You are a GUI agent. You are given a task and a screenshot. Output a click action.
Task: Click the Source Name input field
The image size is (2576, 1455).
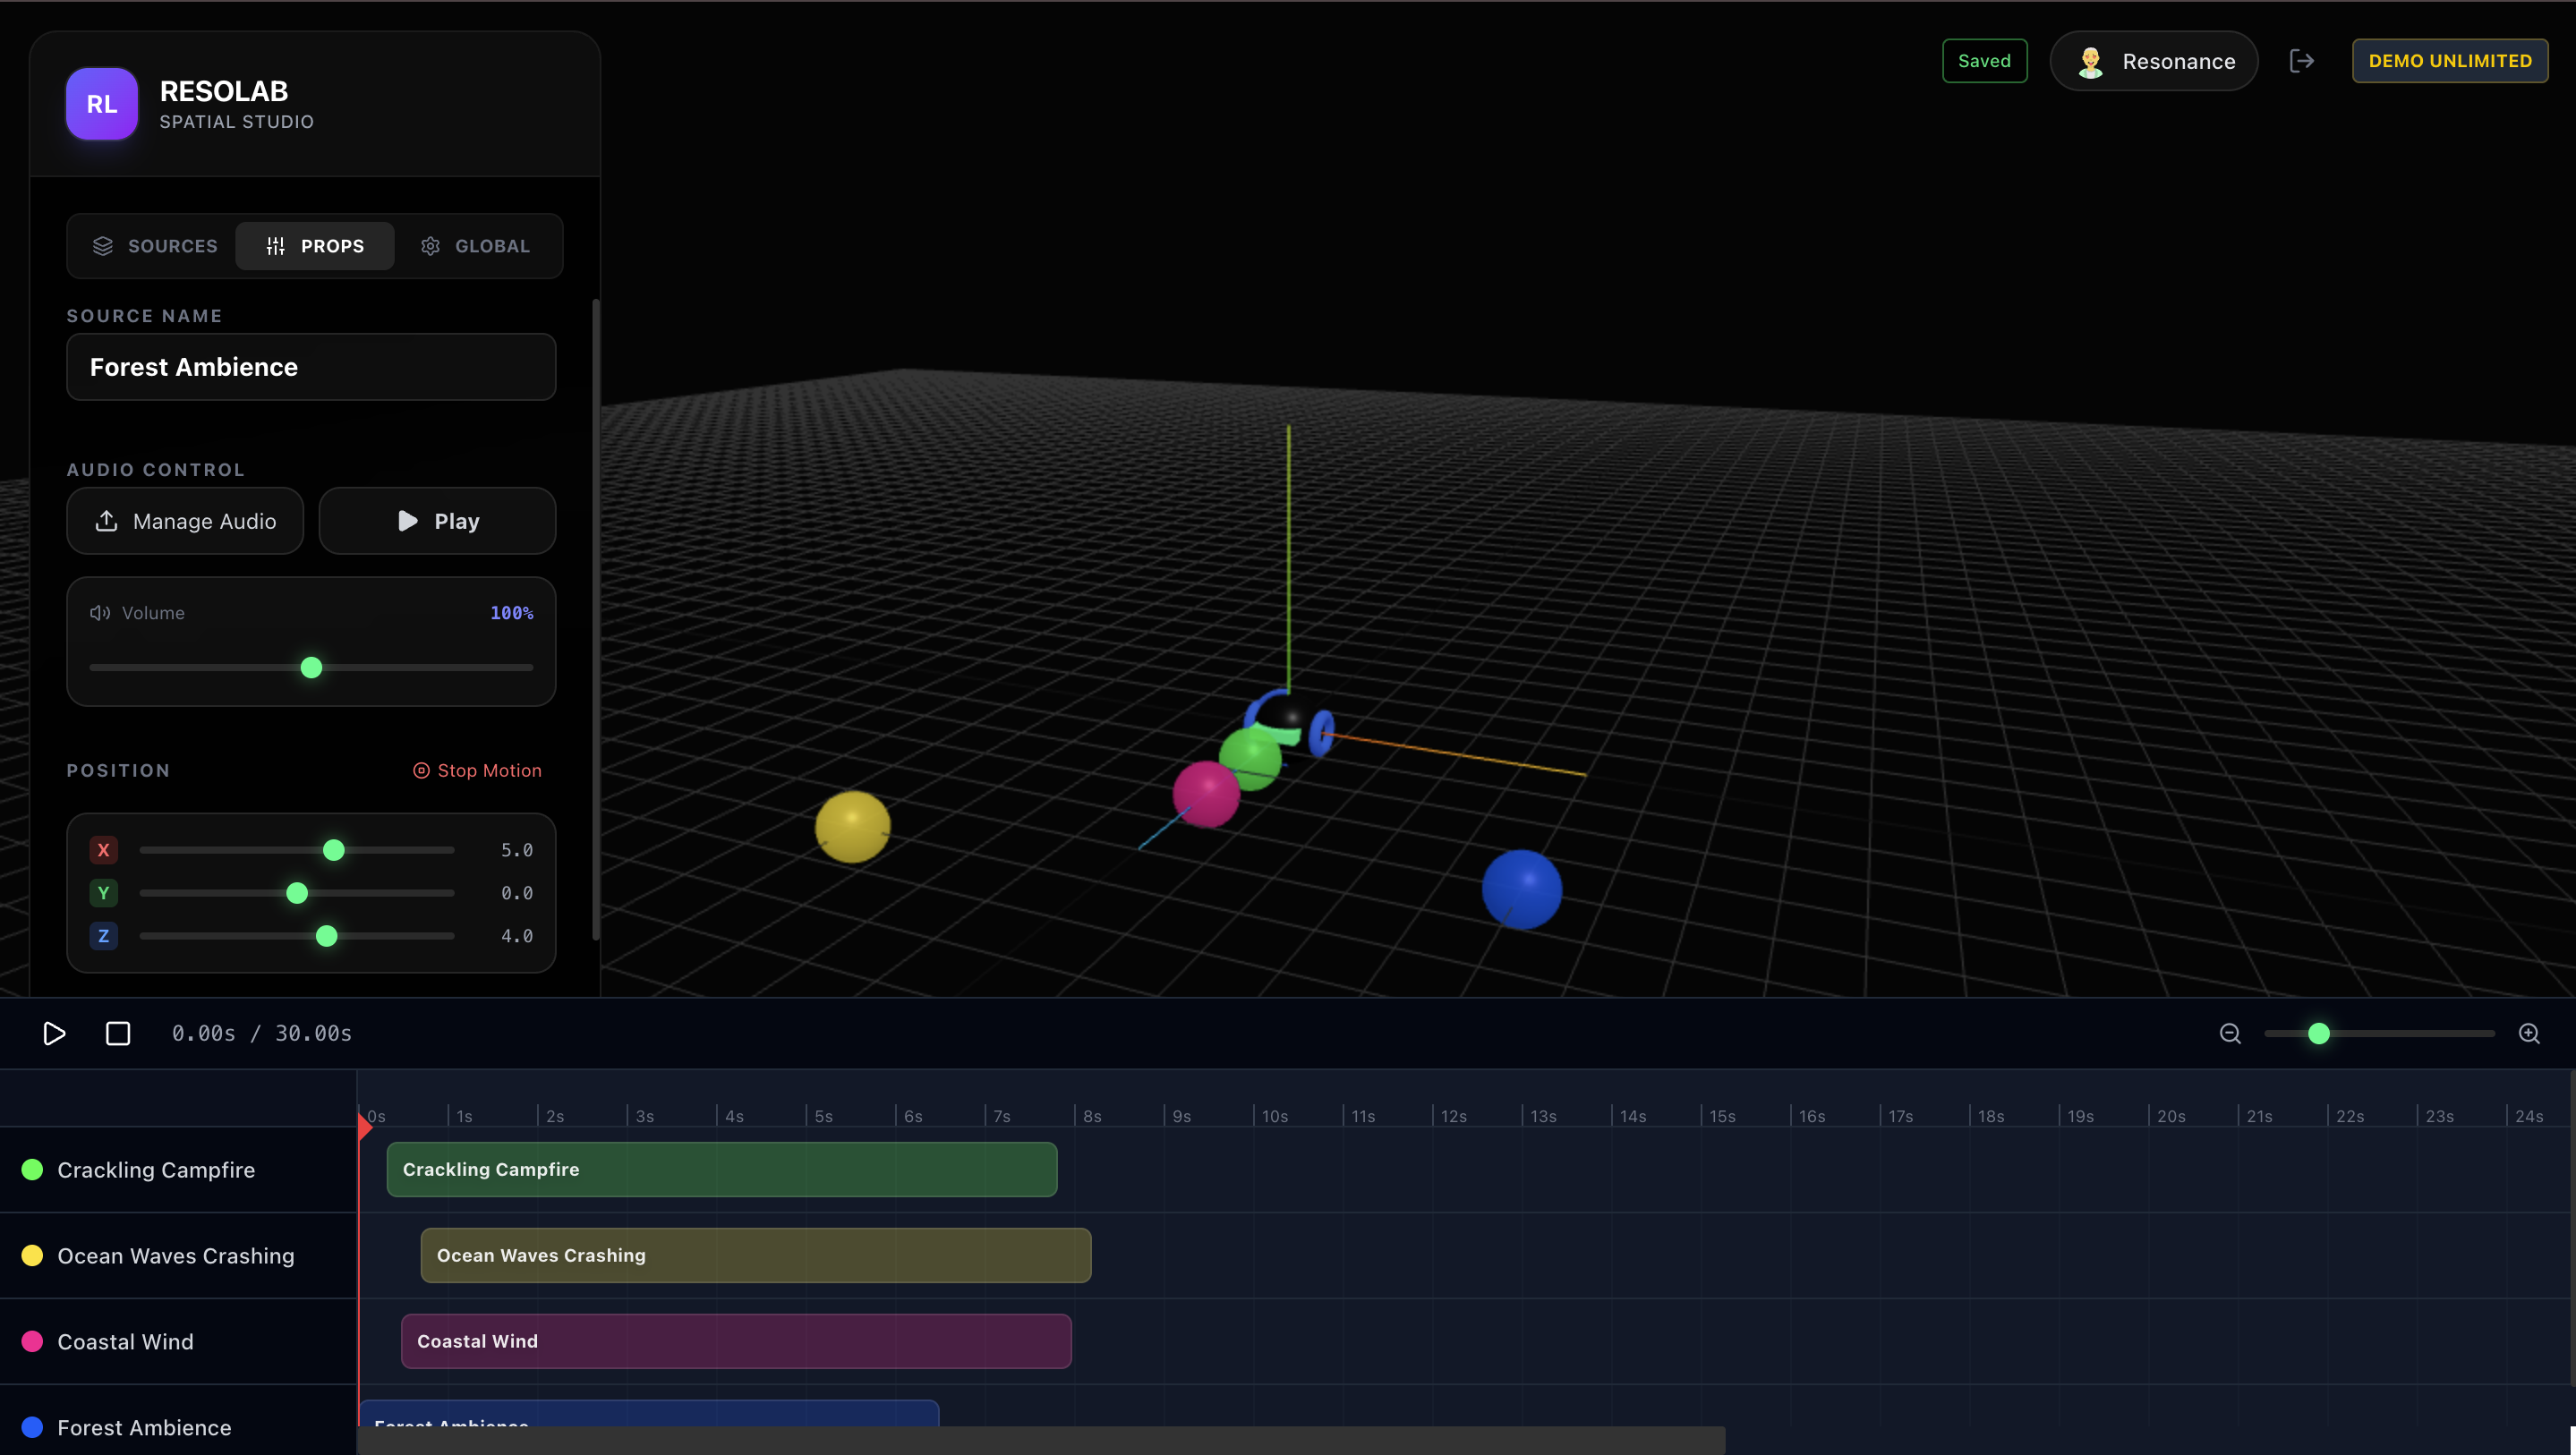coord(311,367)
